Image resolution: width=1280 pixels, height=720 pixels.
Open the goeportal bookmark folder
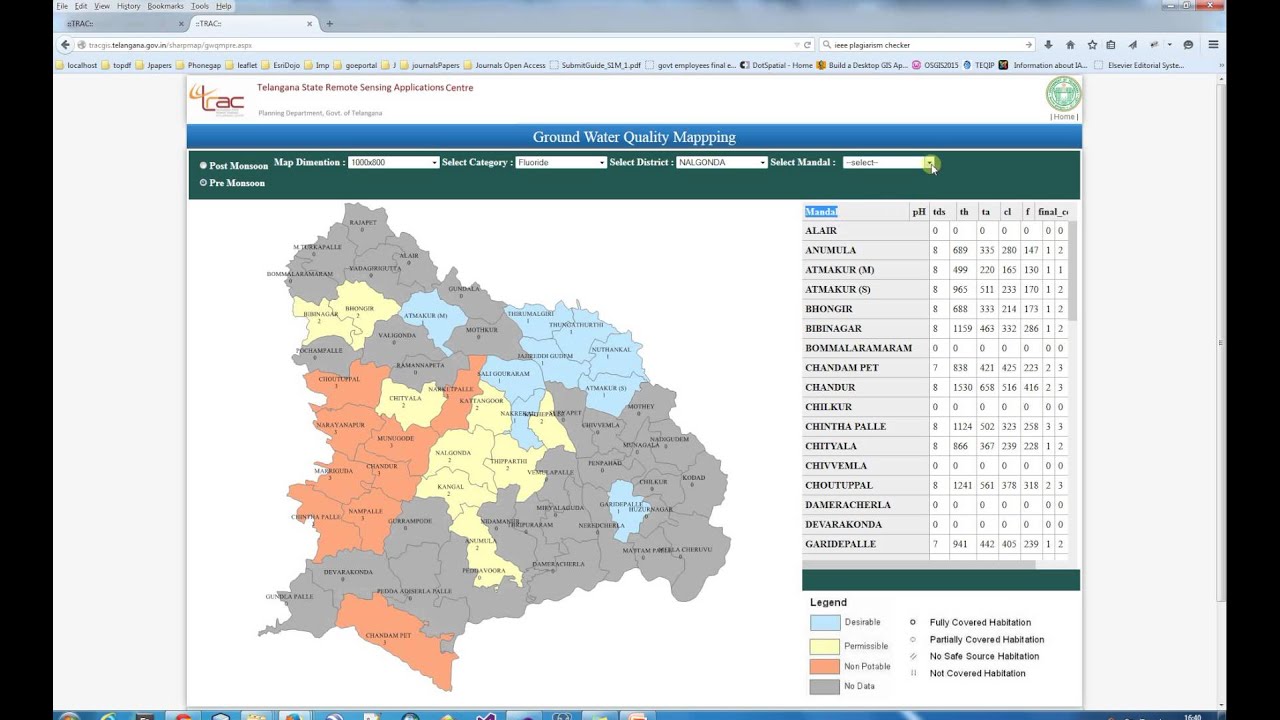pos(357,66)
